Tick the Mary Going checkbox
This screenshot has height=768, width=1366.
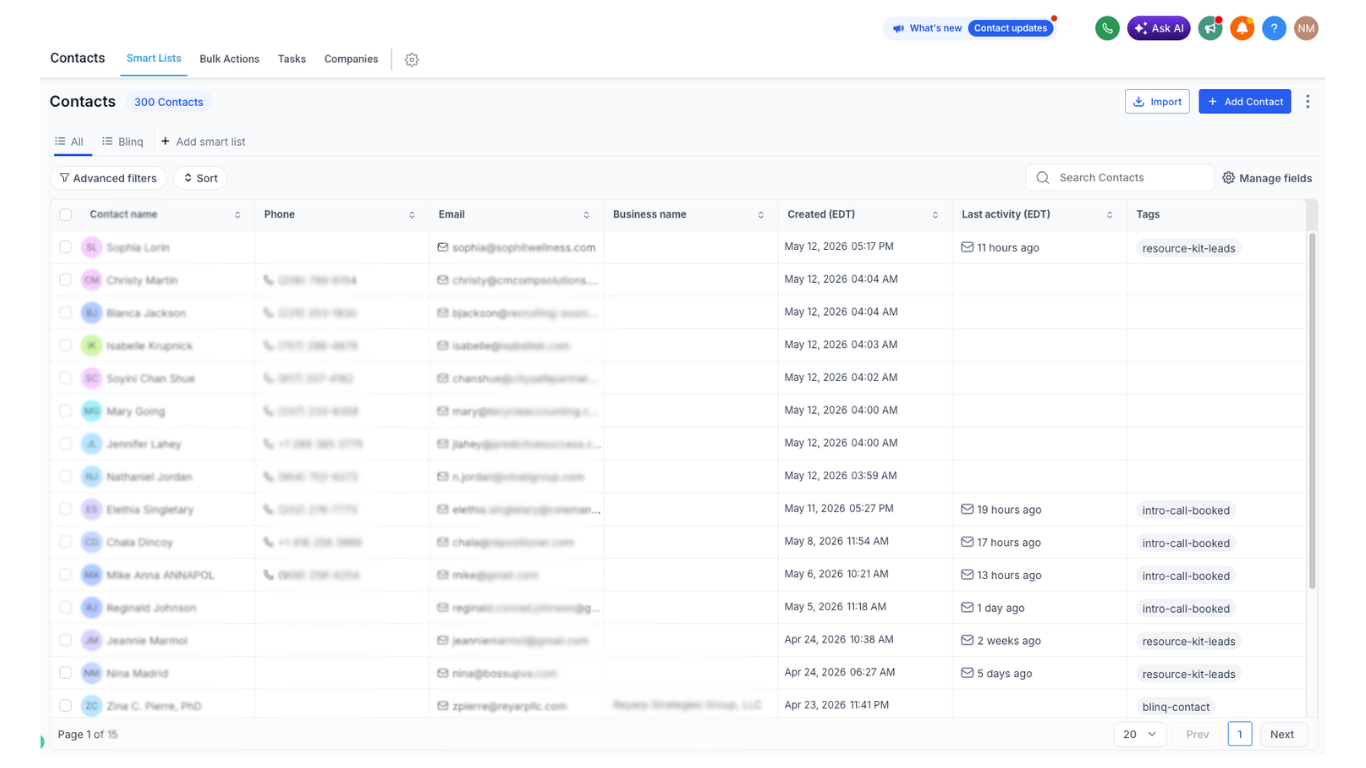point(66,411)
